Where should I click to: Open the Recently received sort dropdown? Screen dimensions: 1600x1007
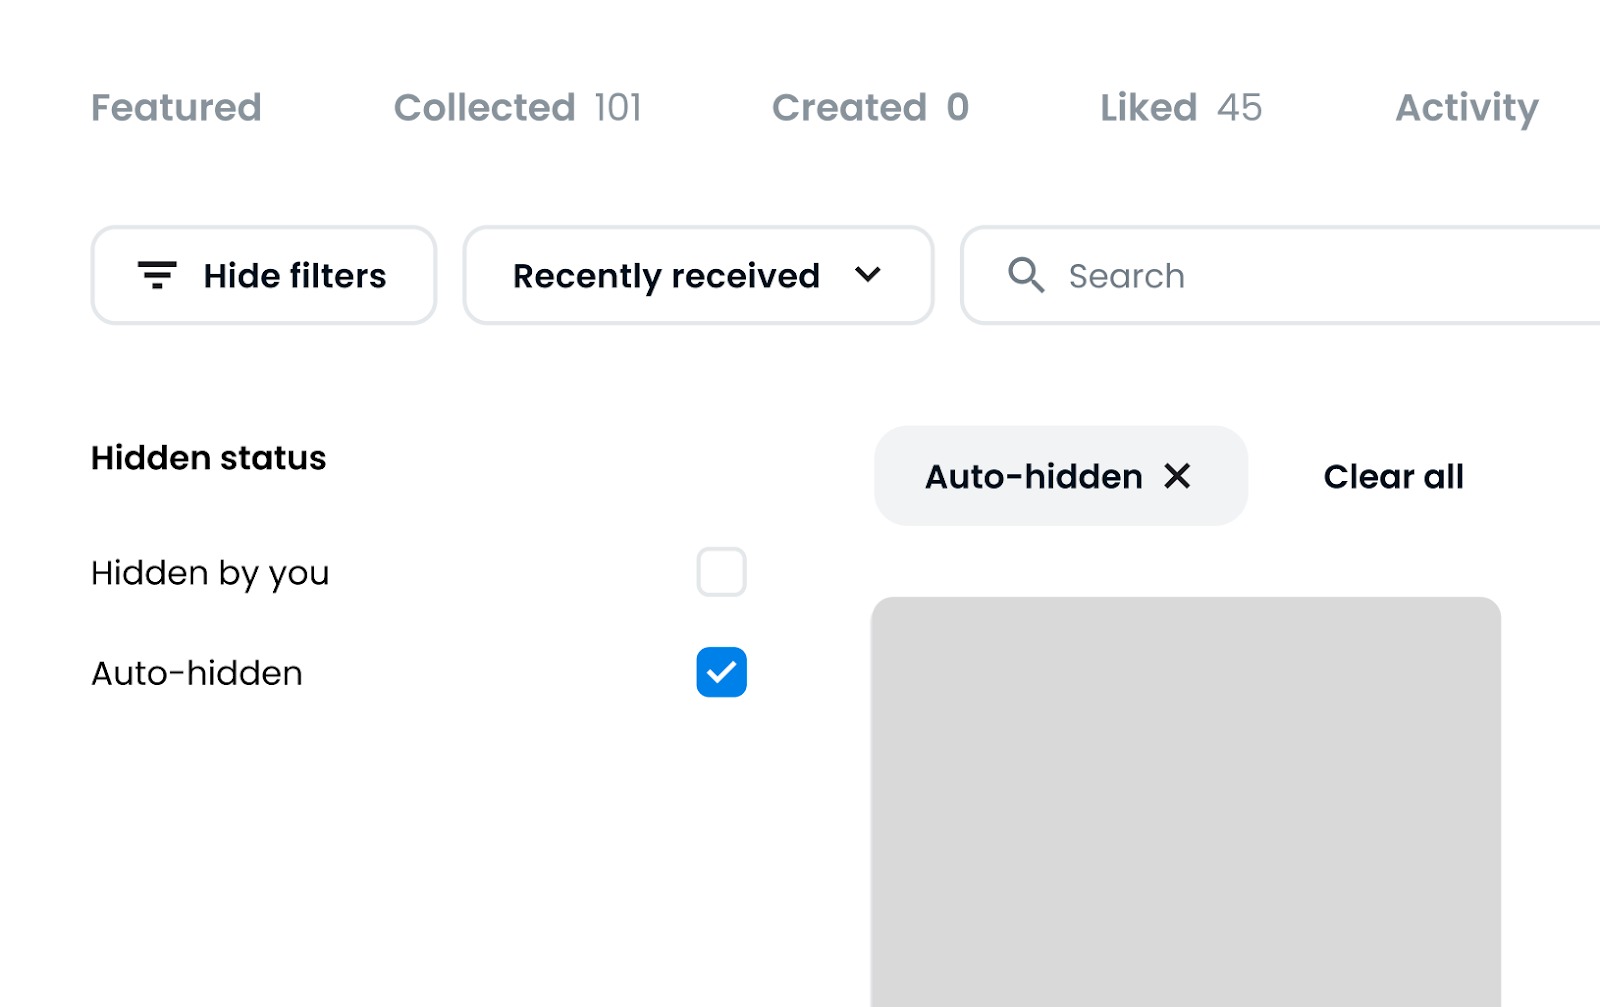[698, 275]
